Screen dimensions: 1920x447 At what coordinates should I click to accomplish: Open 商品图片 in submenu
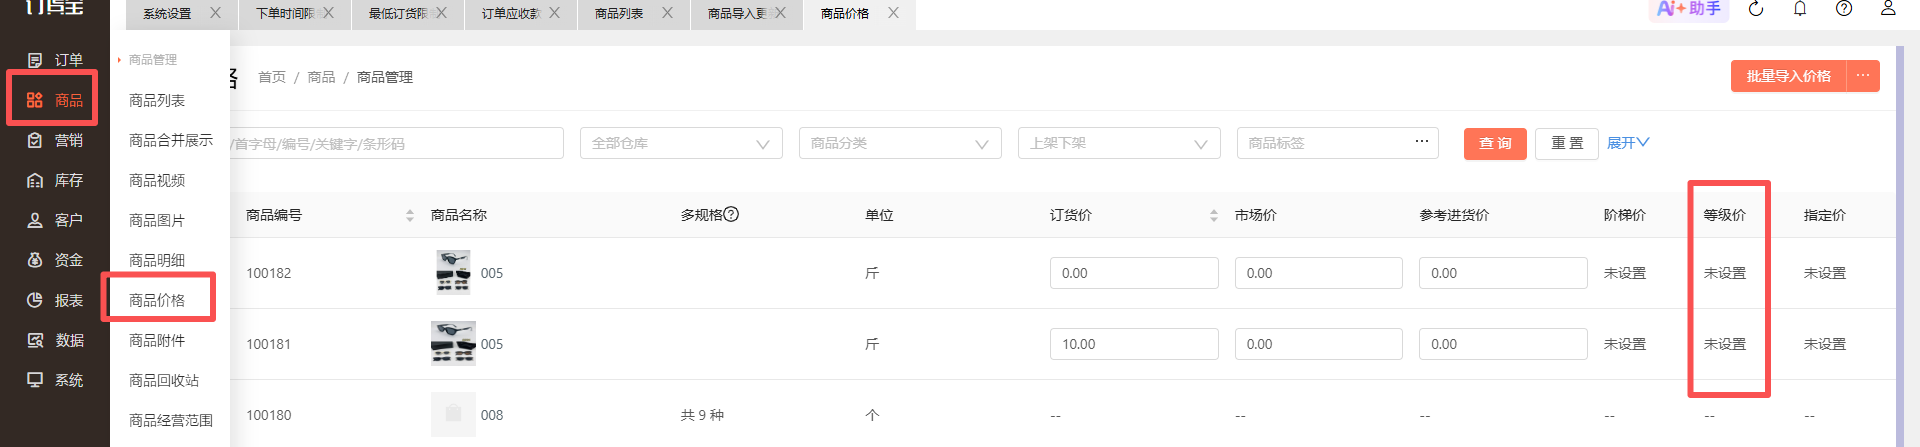point(157,220)
